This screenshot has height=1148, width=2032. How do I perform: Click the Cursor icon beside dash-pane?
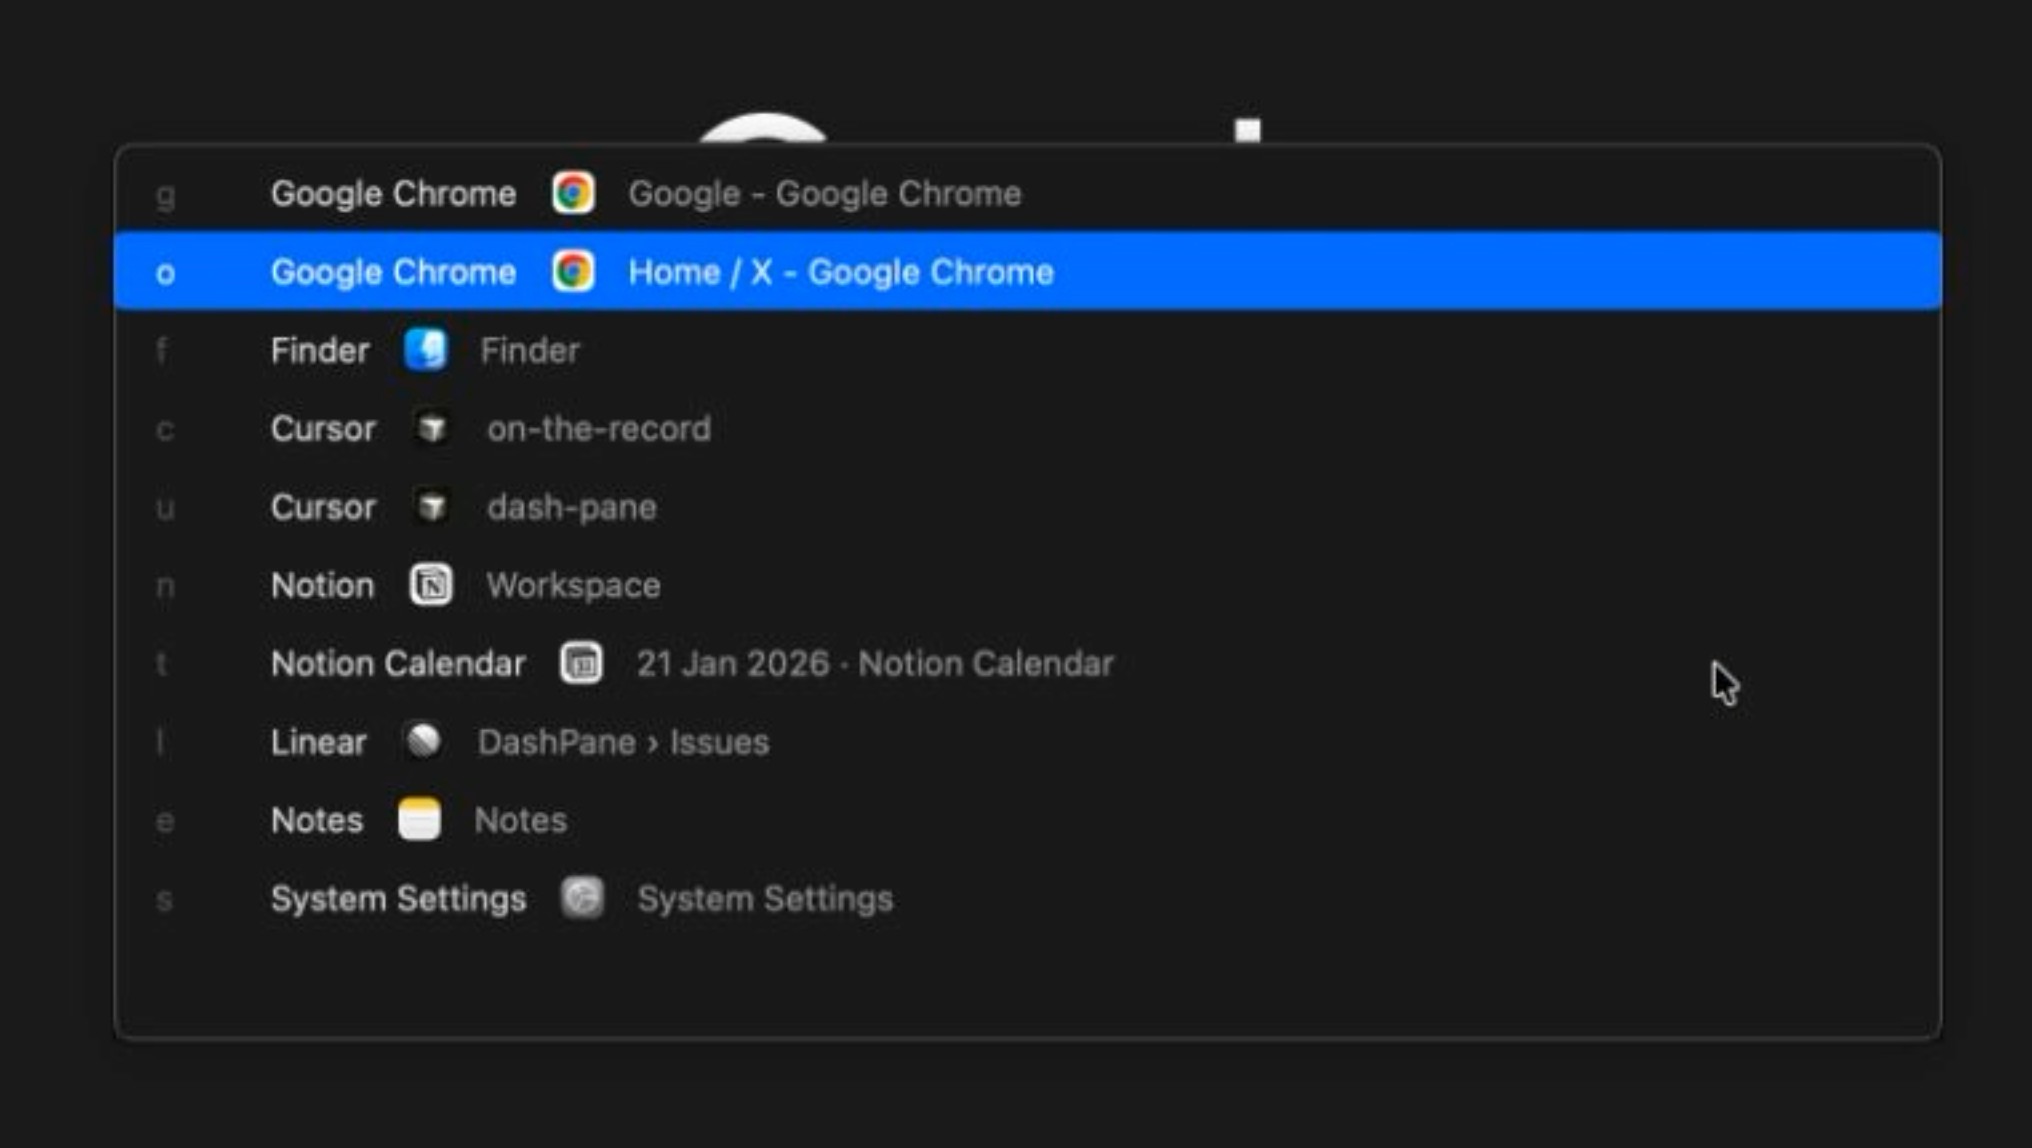(x=432, y=507)
